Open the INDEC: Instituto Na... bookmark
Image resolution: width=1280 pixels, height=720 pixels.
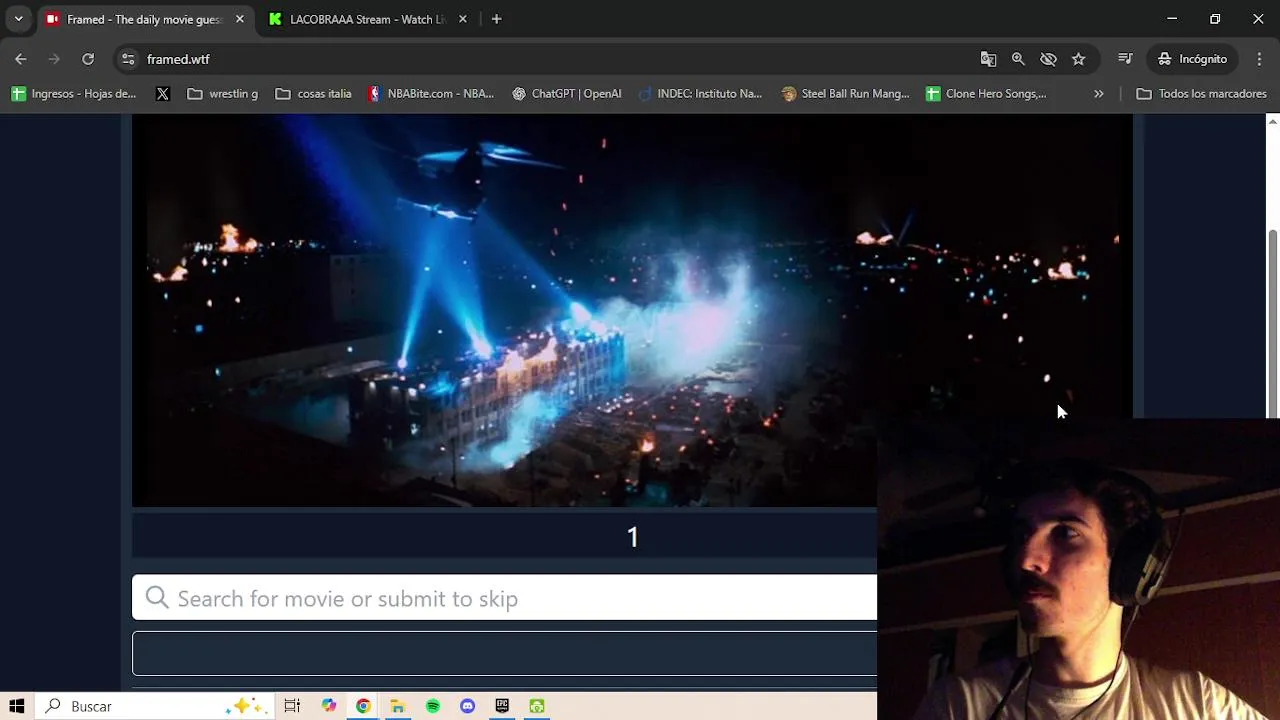pyautogui.click(x=700, y=94)
